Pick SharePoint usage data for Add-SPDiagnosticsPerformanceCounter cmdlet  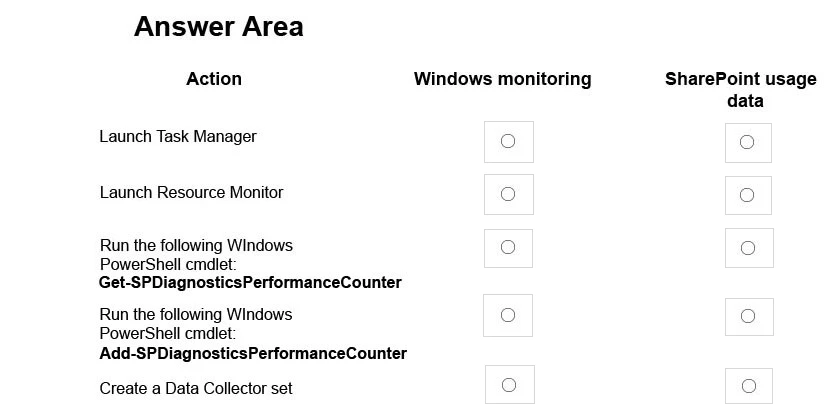click(748, 316)
